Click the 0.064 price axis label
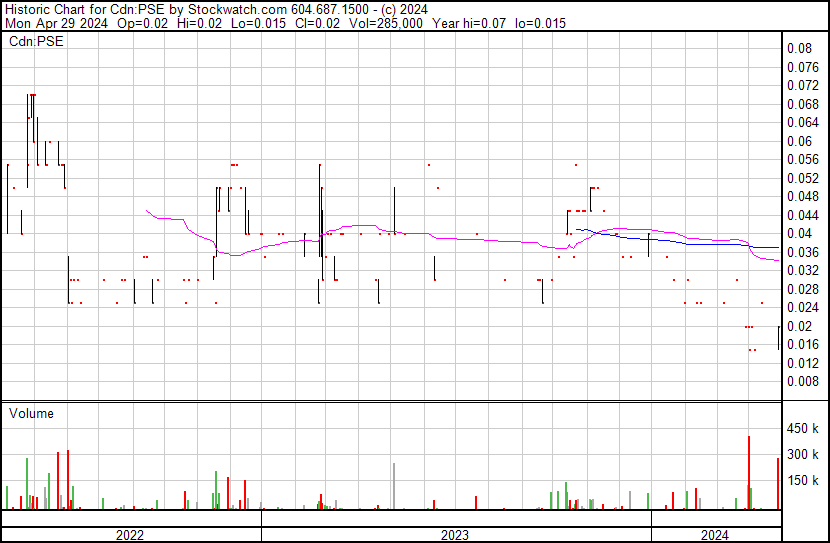The height and width of the screenshot is (543, 830). pos(802,123)
